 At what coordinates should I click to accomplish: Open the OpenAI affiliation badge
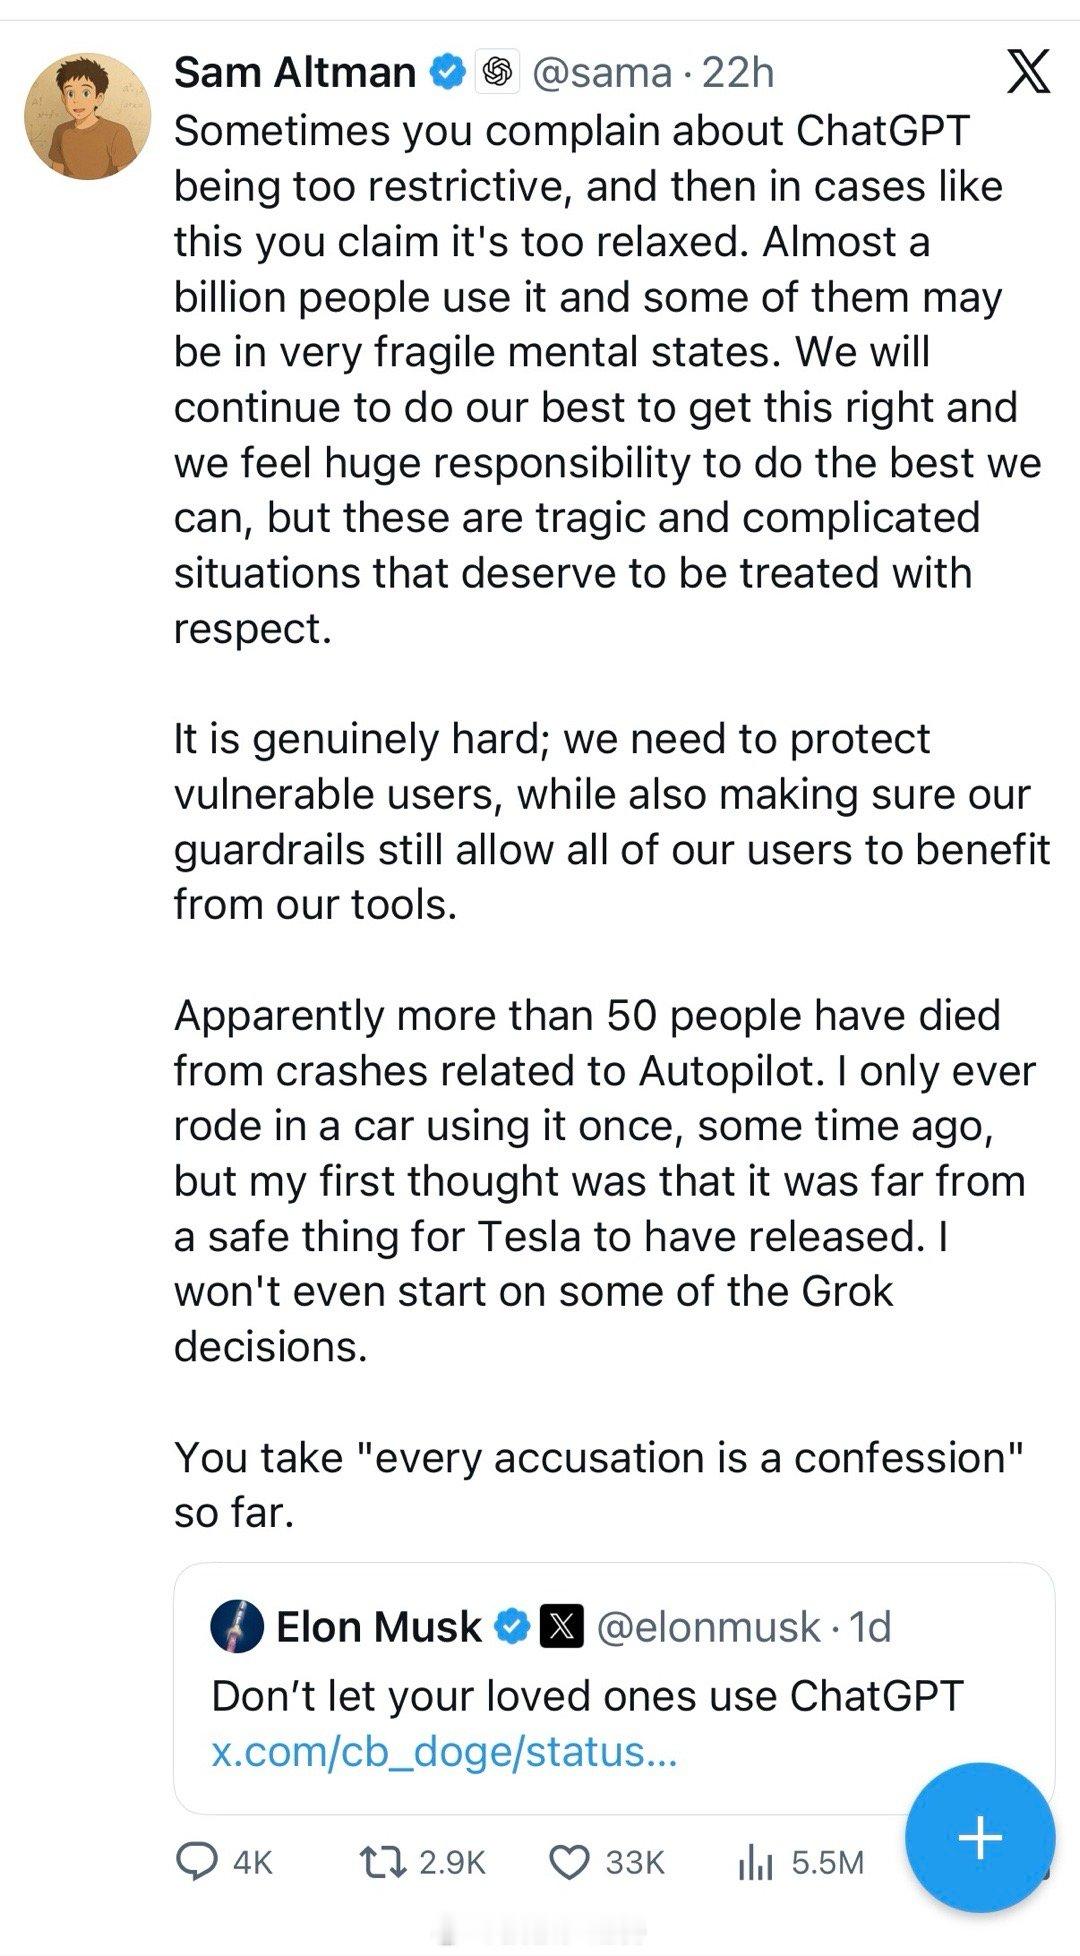pyautogui.click(x=497, y=72)
